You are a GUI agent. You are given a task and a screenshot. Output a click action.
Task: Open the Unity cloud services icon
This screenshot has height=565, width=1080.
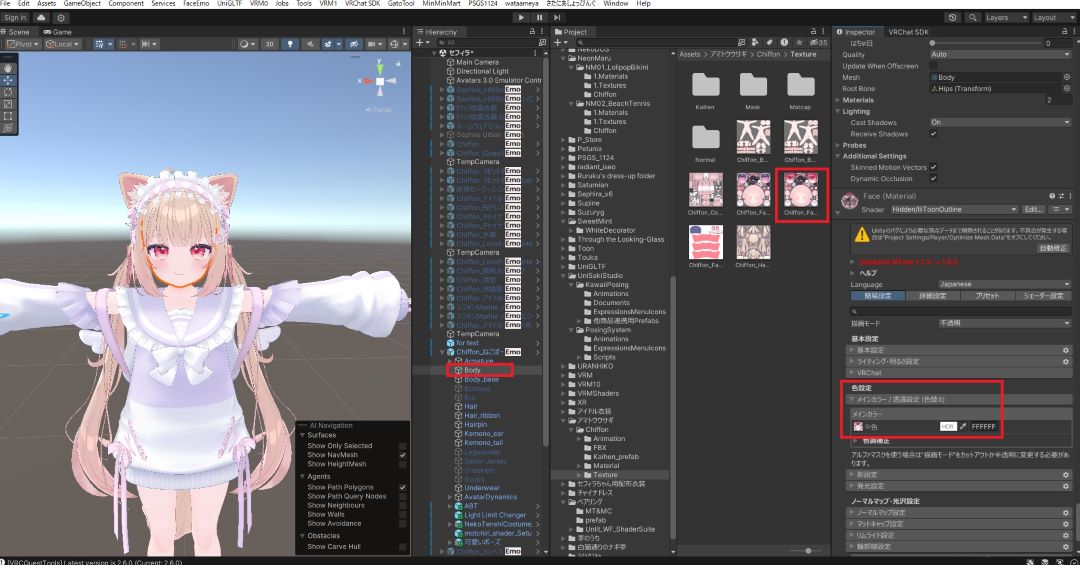tap(41, 18)
